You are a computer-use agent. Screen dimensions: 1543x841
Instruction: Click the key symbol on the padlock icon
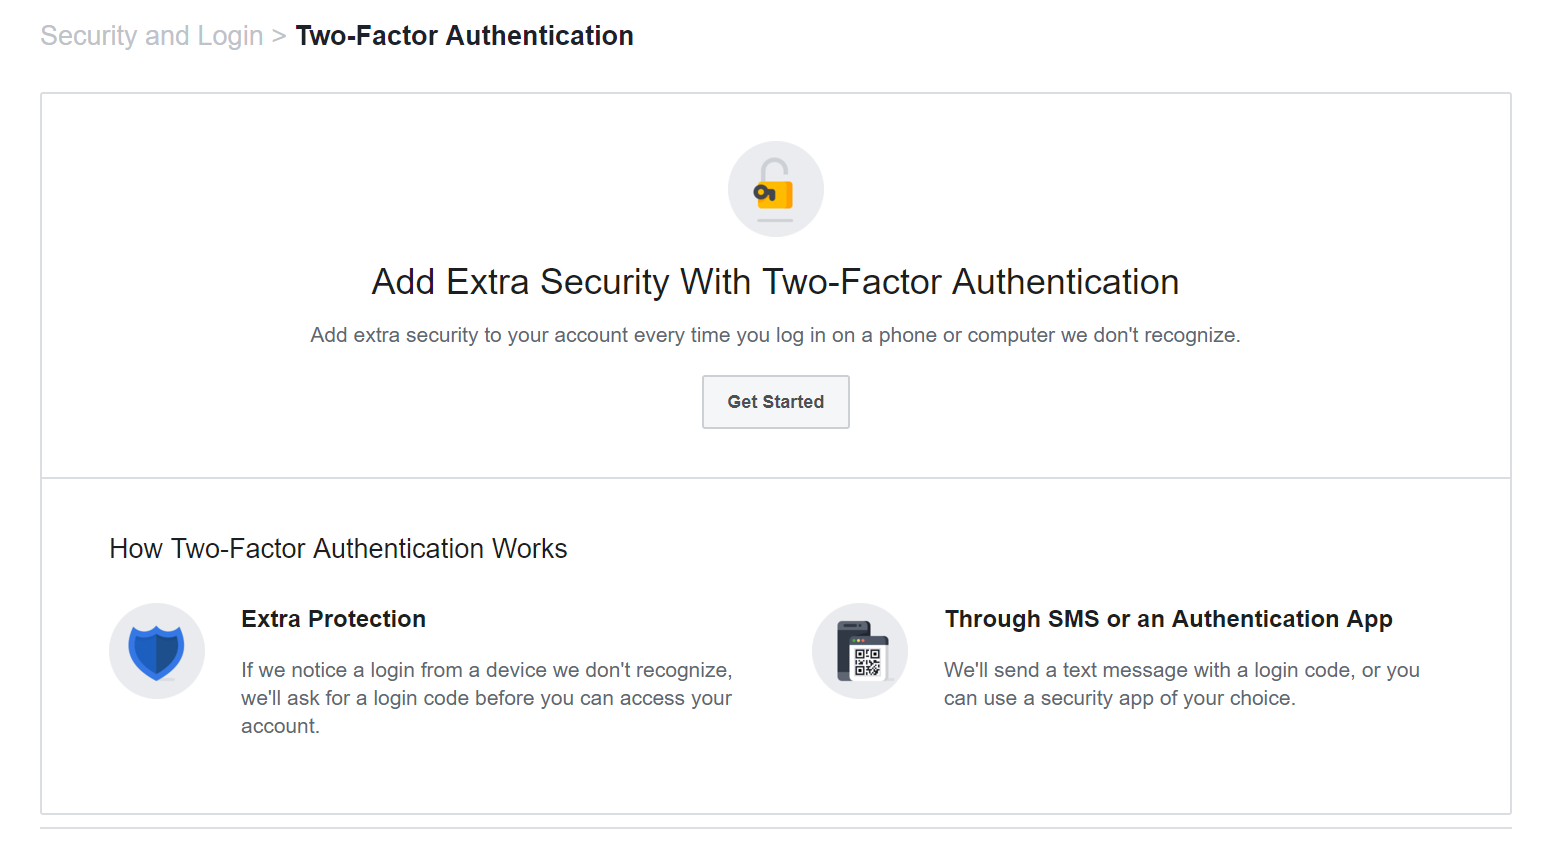[765, 193]
